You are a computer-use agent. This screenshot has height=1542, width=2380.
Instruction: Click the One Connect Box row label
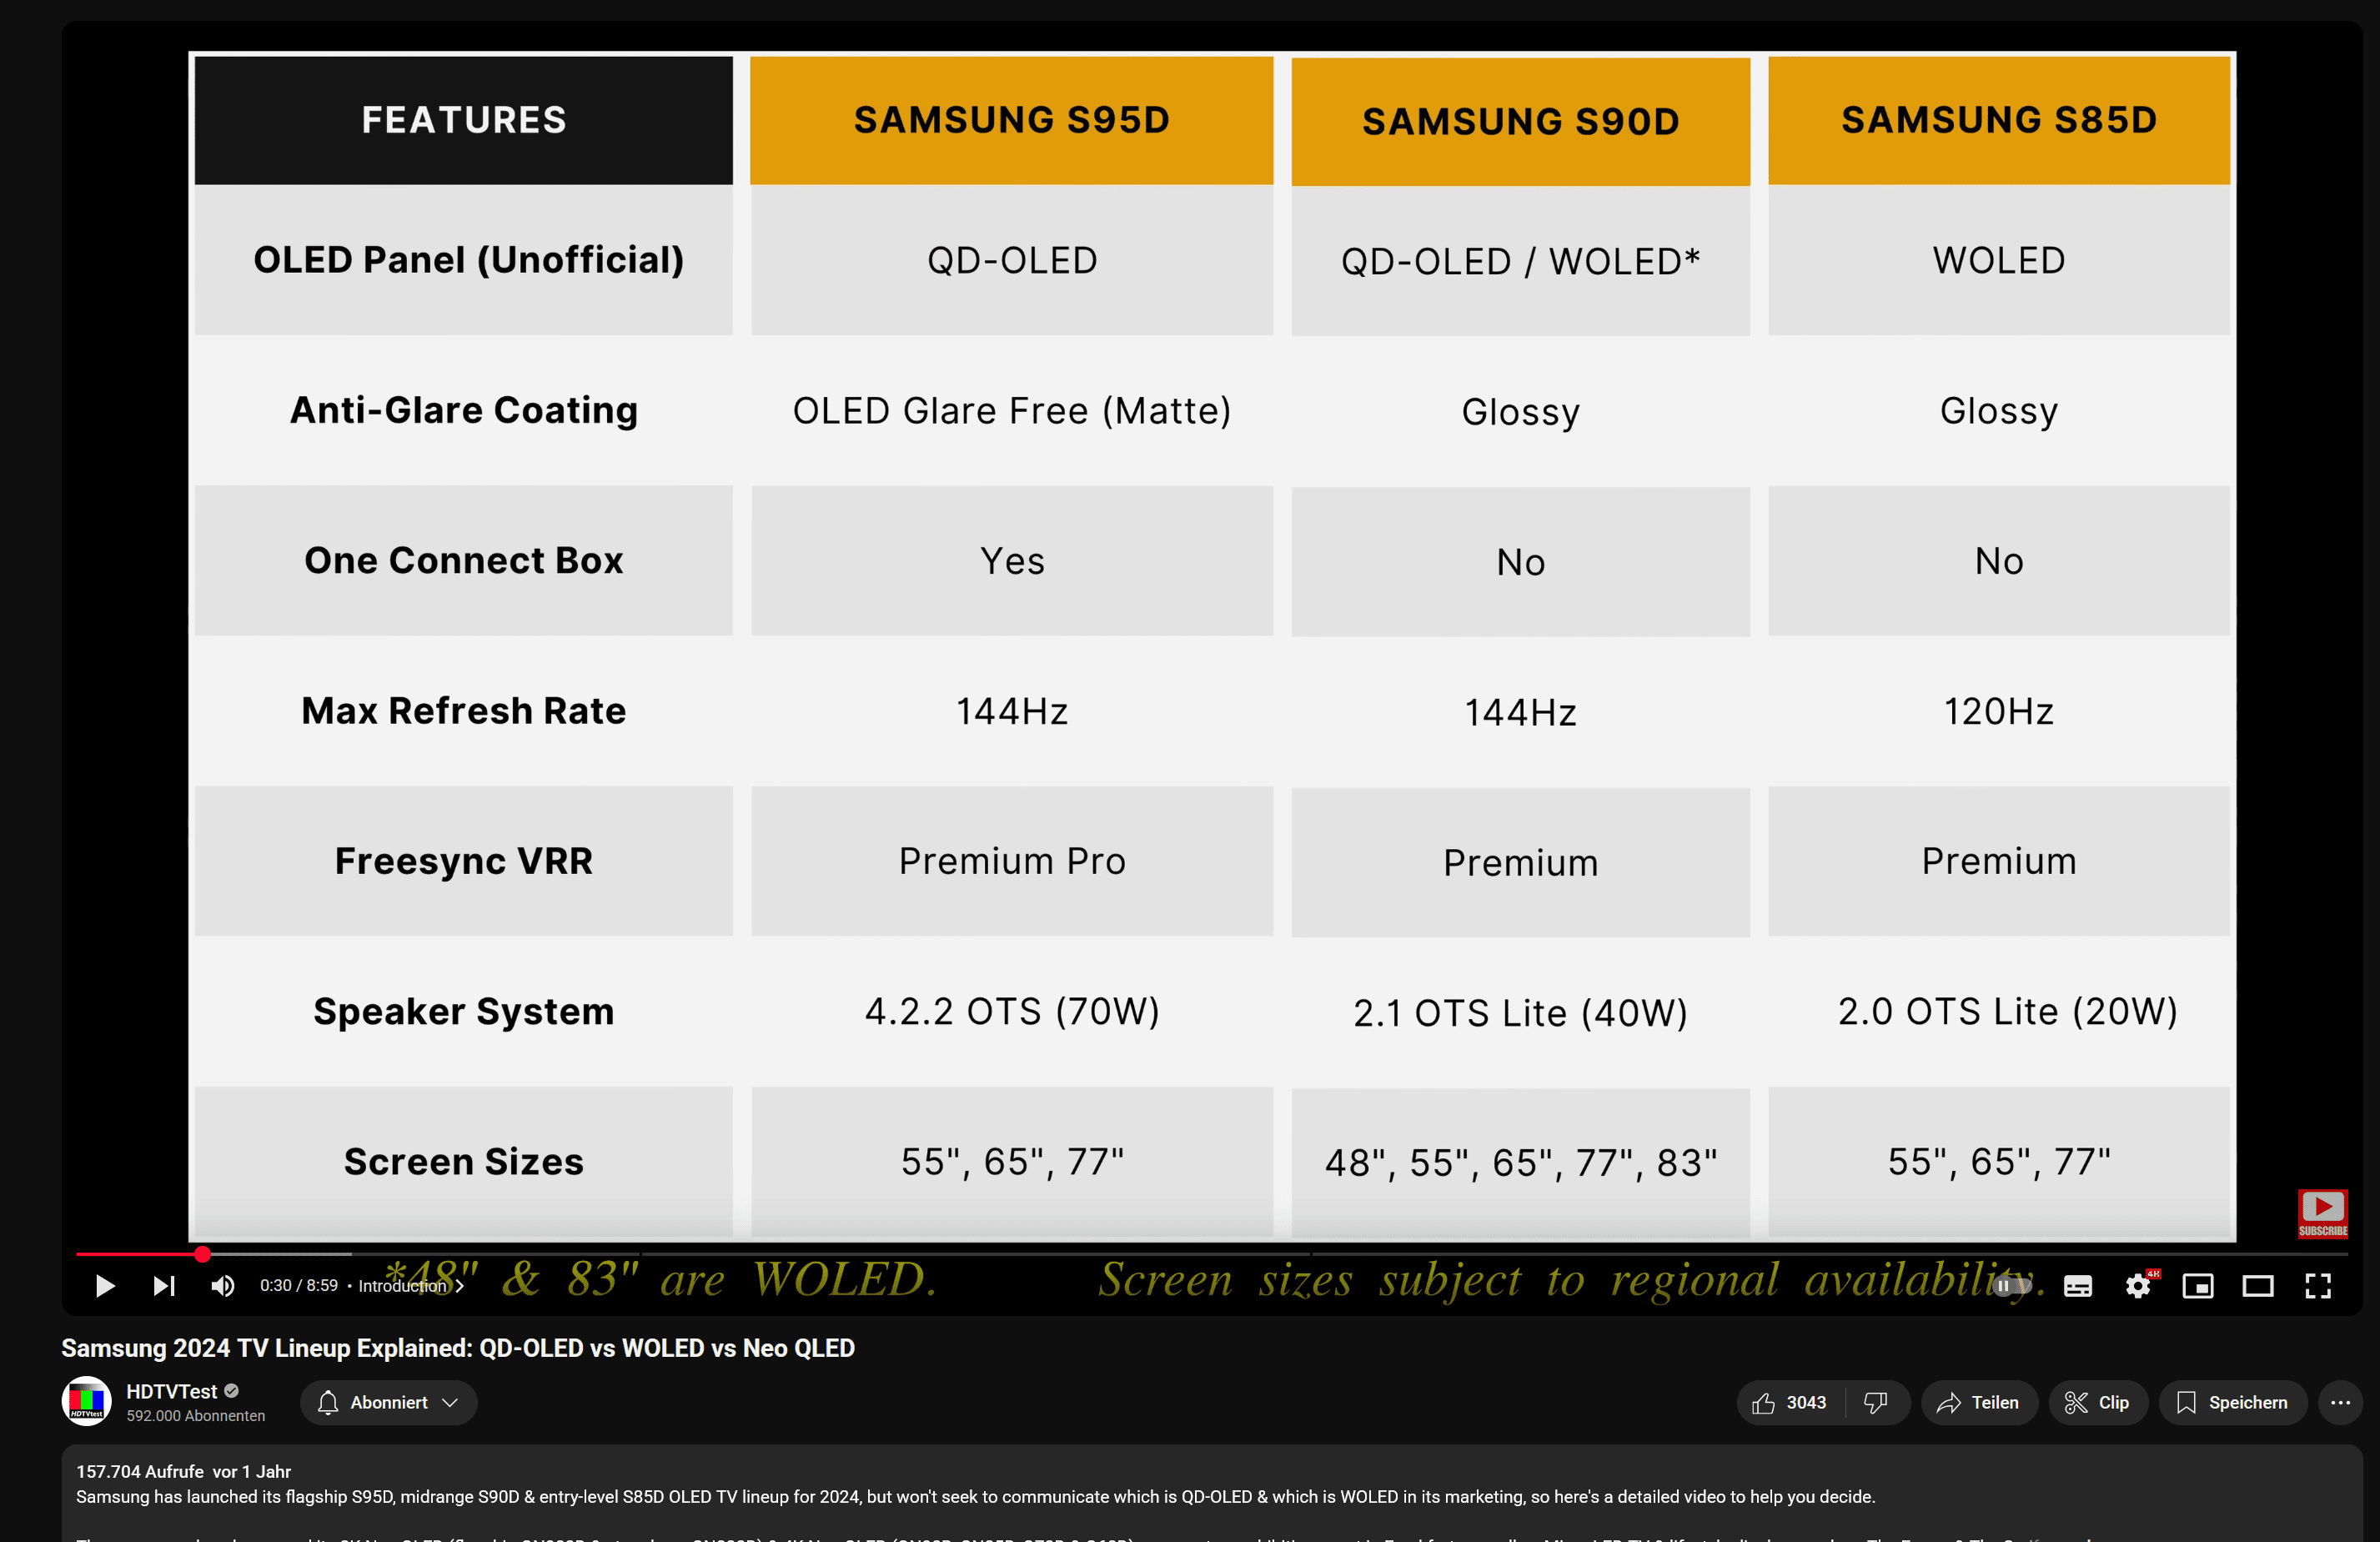coord(463,560)
